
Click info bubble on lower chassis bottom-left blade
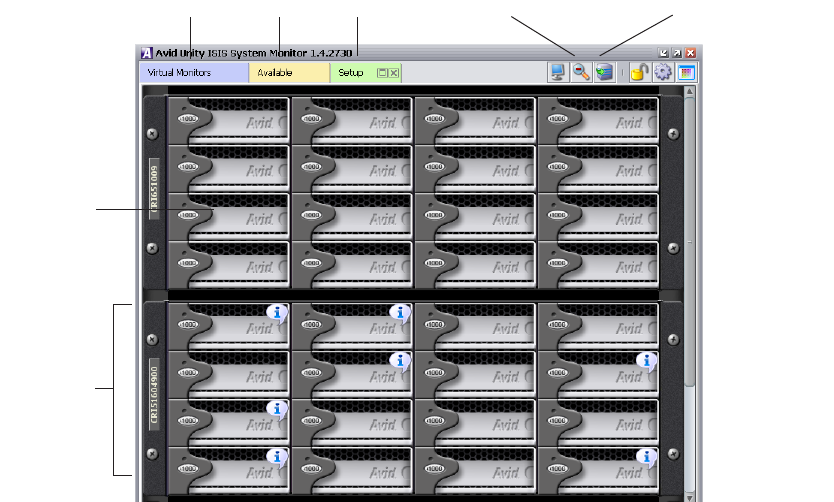[x=277, y=457]
